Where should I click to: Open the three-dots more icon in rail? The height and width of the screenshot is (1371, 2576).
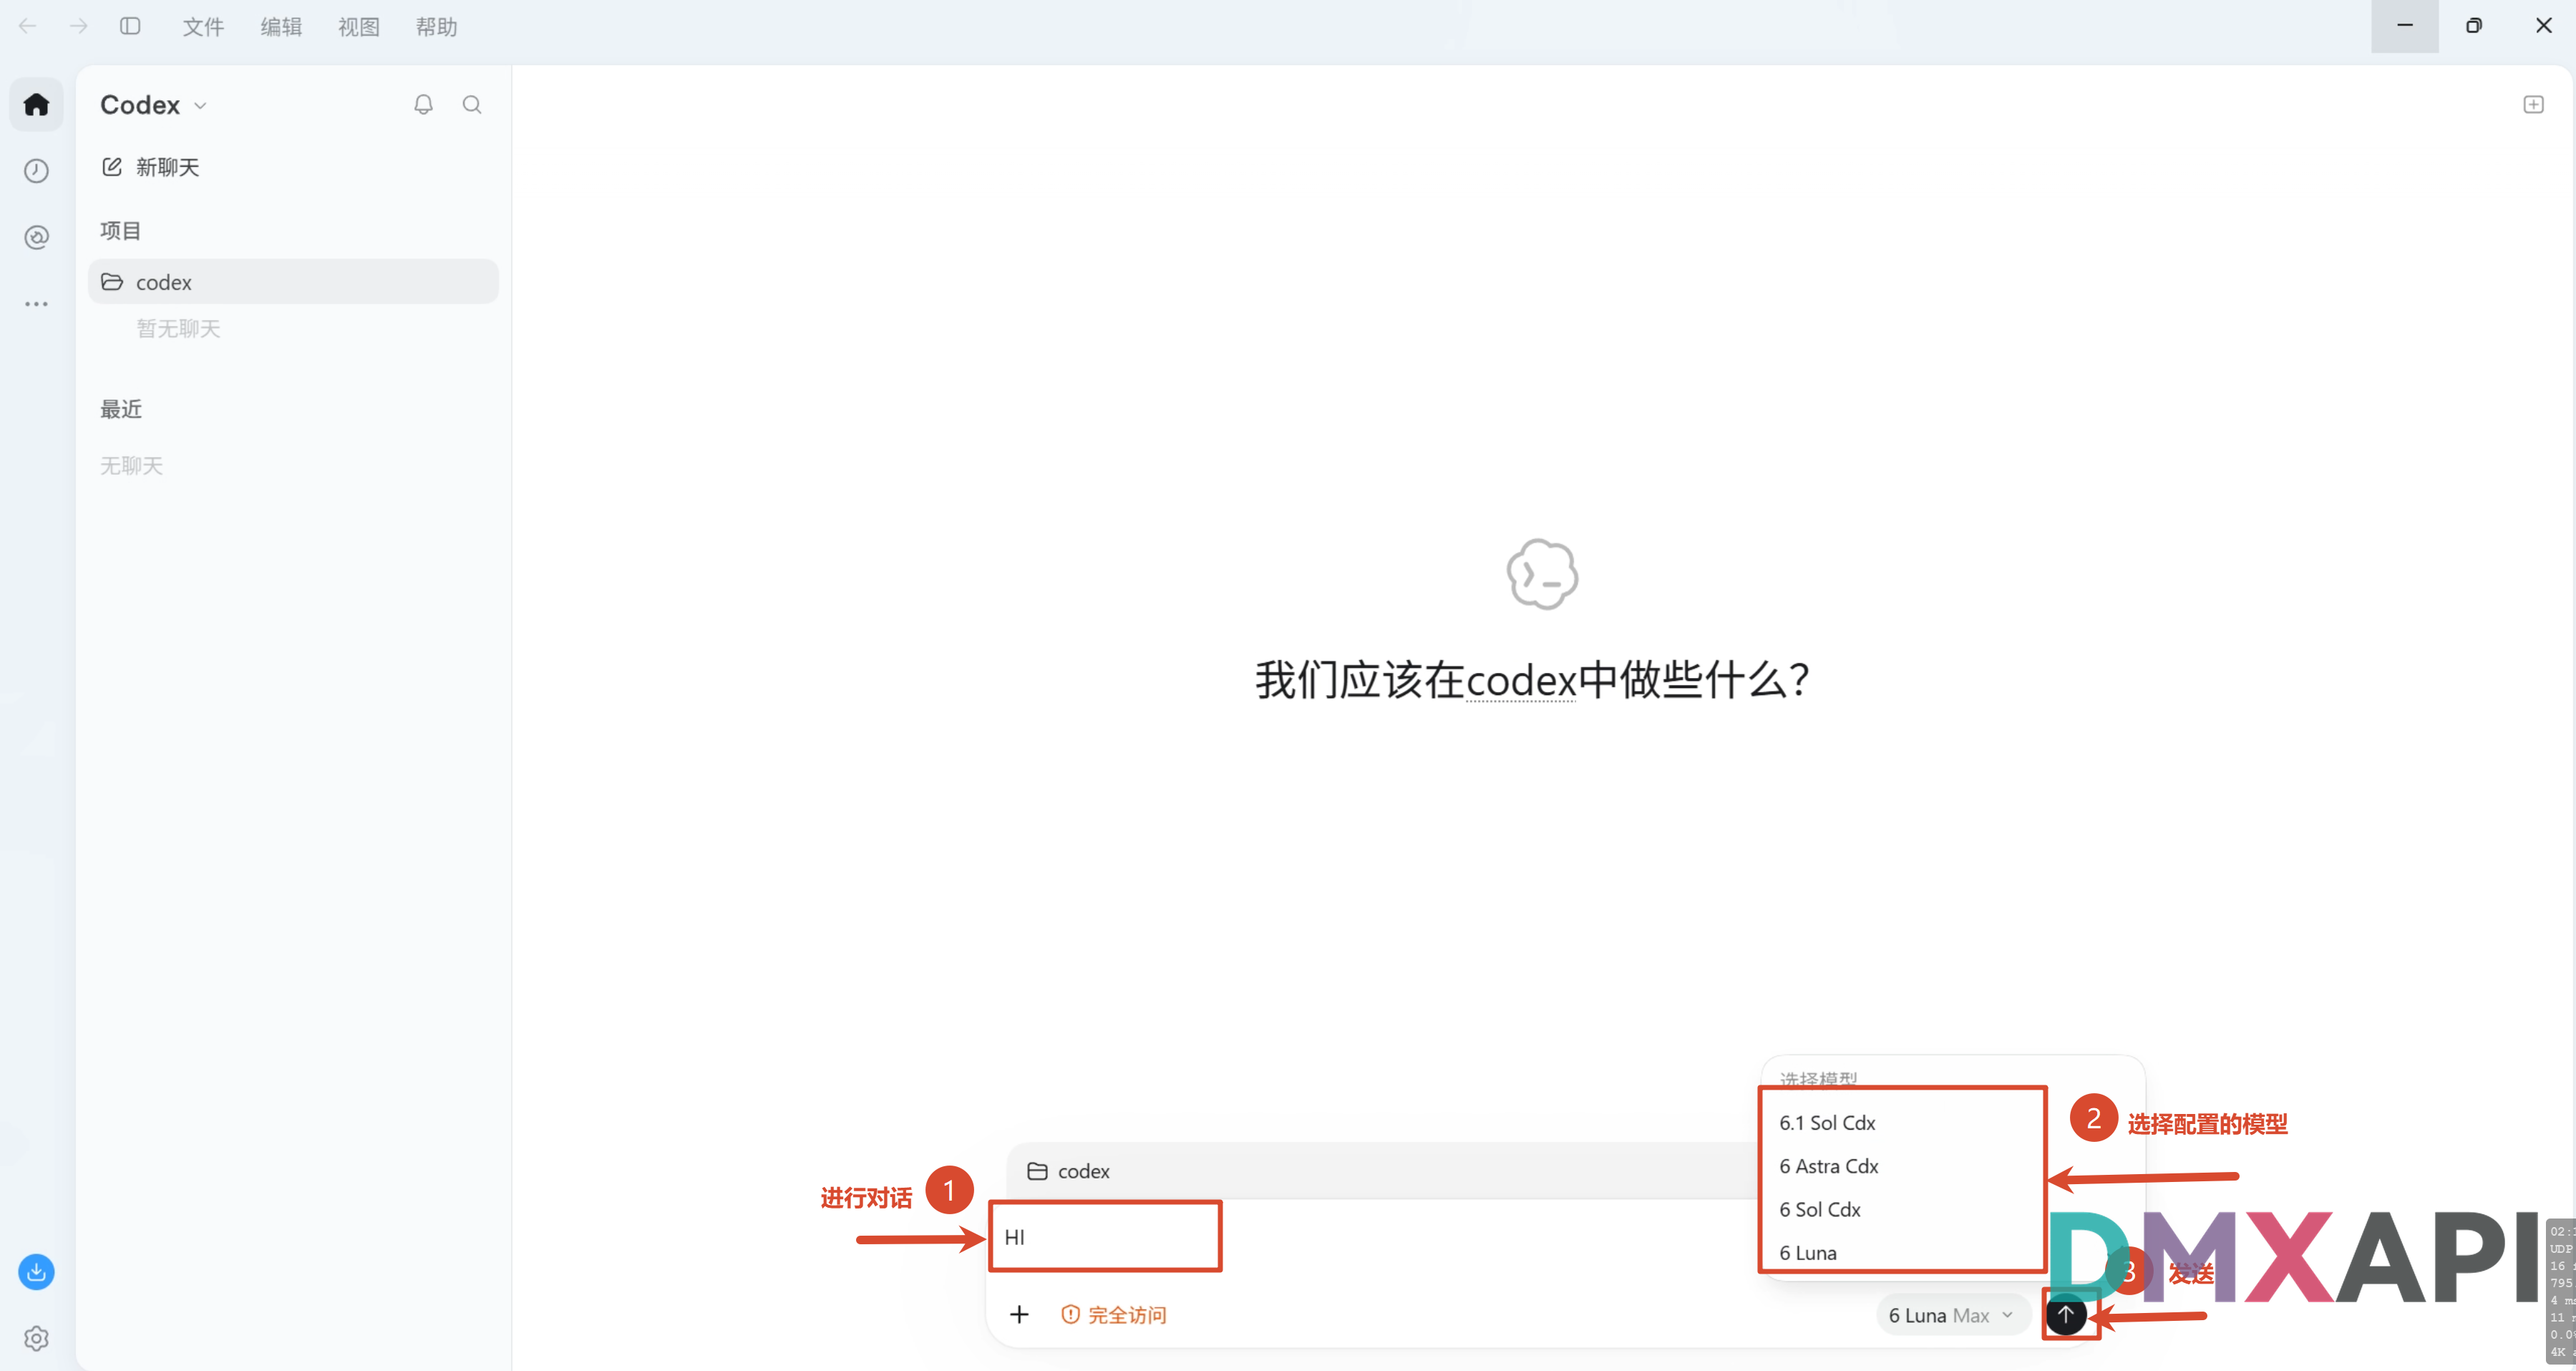point(36,304)
